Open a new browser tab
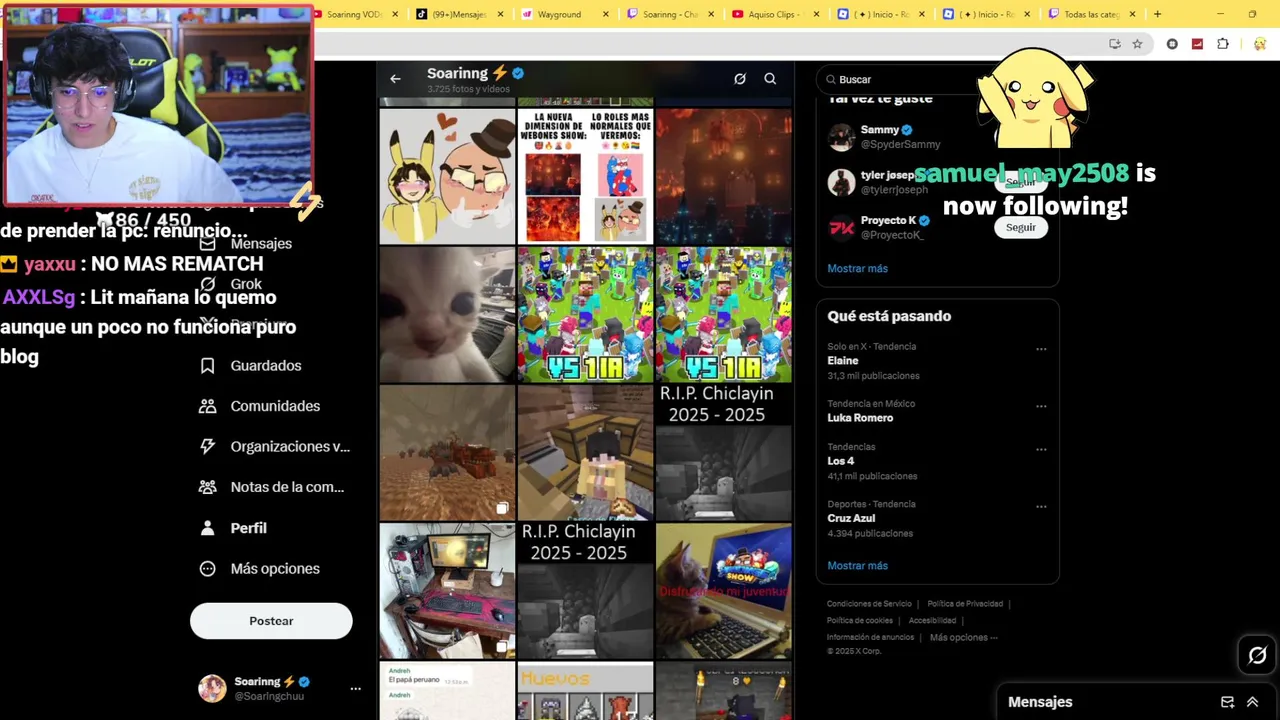 coord(1157,14)
